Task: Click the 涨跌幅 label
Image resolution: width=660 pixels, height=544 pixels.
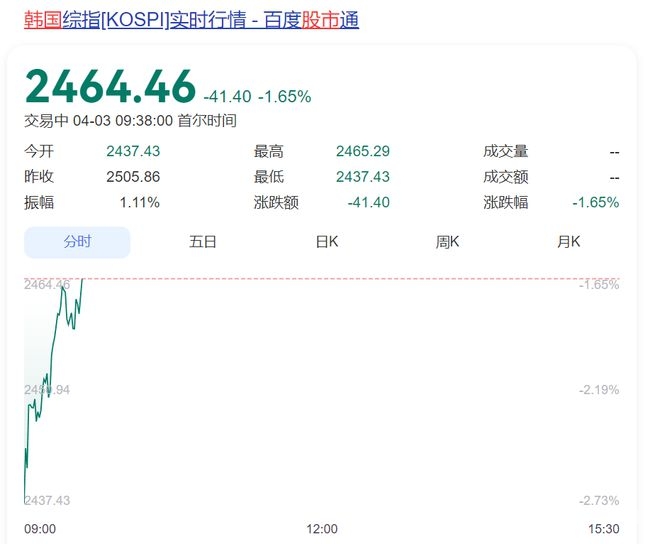Action: click(506, 203)
